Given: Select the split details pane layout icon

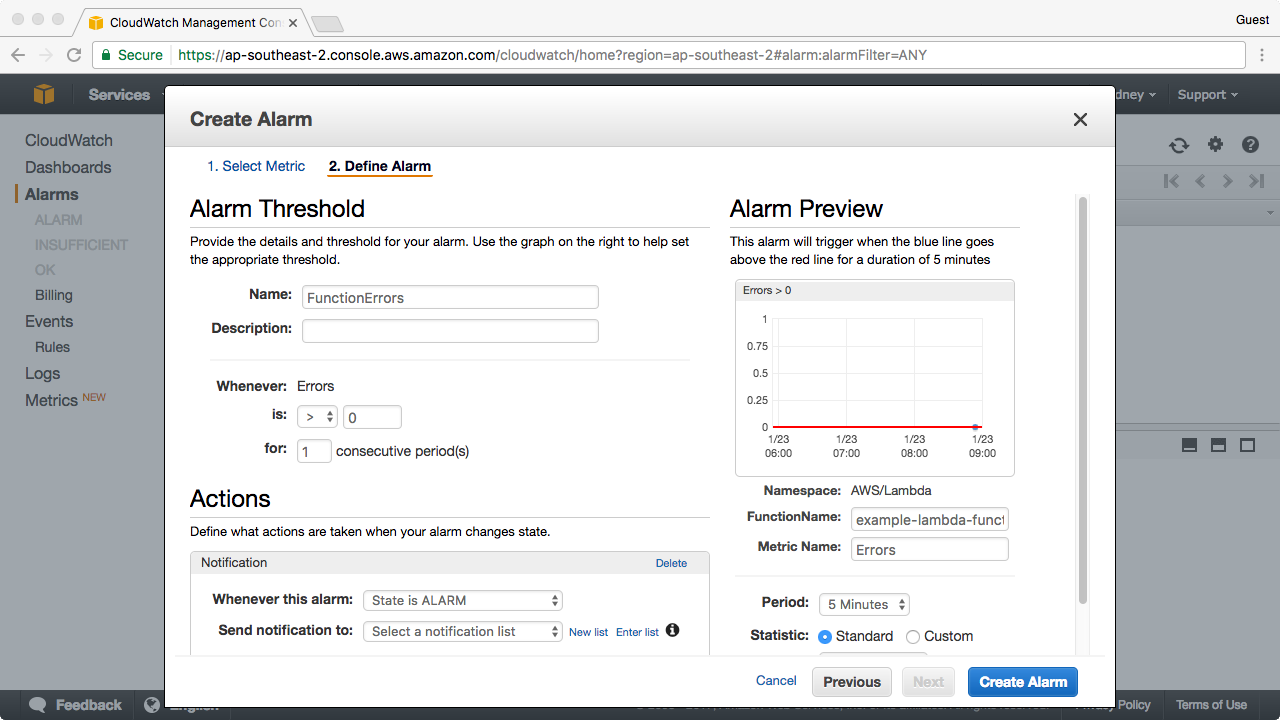Looking at the screenshot, I should (x=1218, y=445).
